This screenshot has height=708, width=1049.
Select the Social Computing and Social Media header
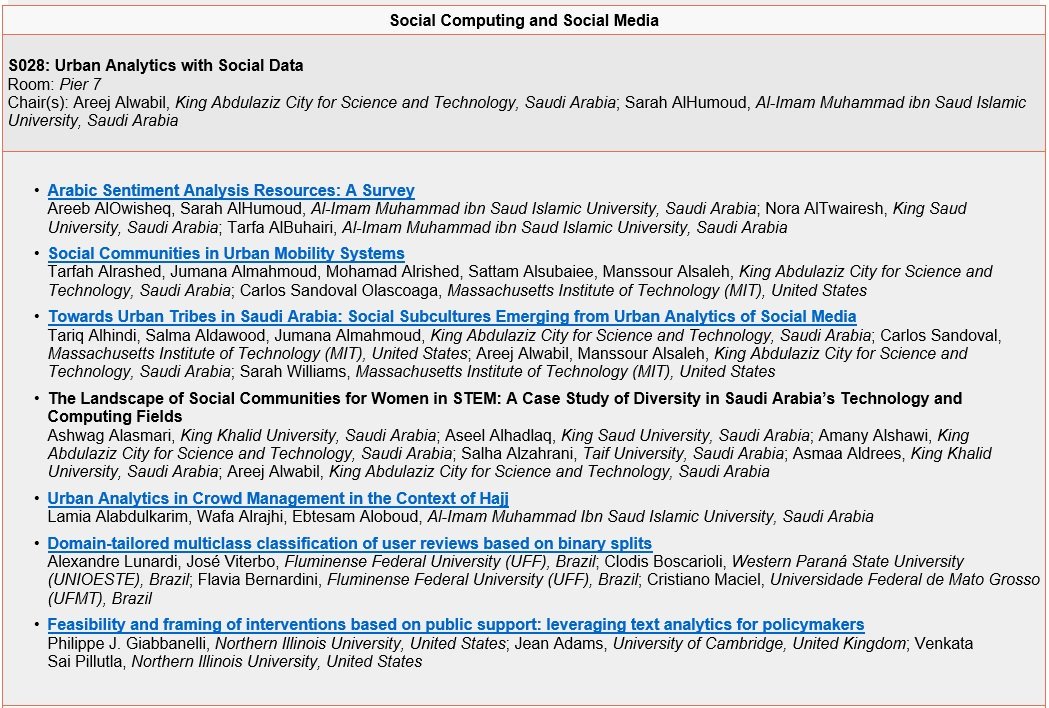coord(524,20)
